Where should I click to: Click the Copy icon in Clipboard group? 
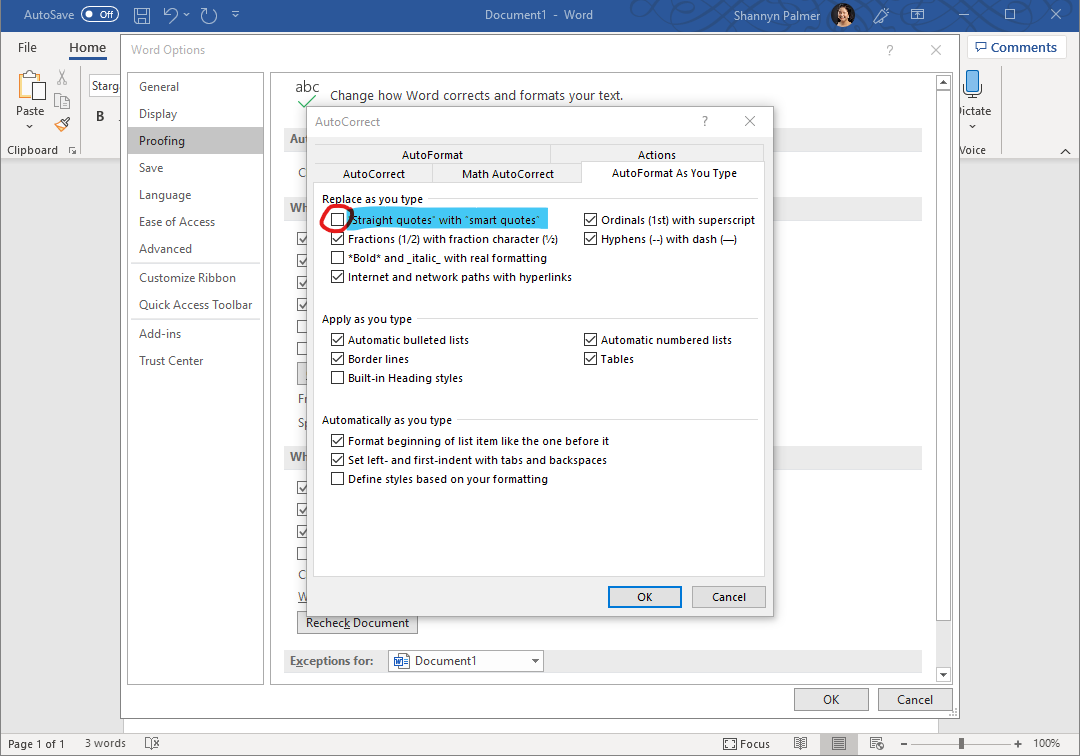pos(62,101)
